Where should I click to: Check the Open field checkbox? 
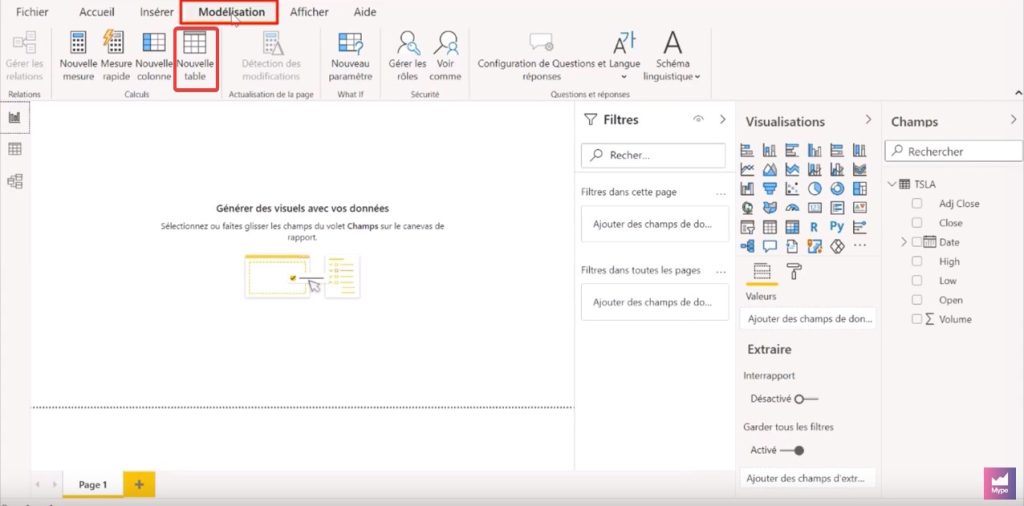pos(917,300)
